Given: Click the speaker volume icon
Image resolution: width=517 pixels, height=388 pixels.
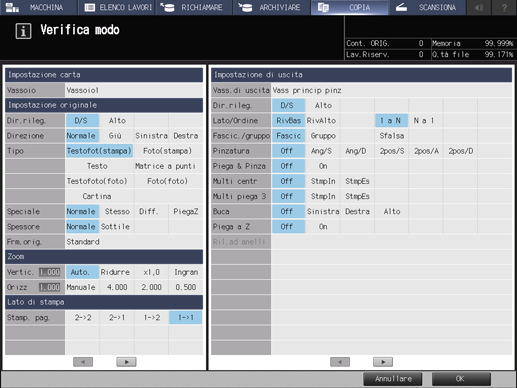Looking at the screenshot, I should pyautogui.click(x=479, y=7).
